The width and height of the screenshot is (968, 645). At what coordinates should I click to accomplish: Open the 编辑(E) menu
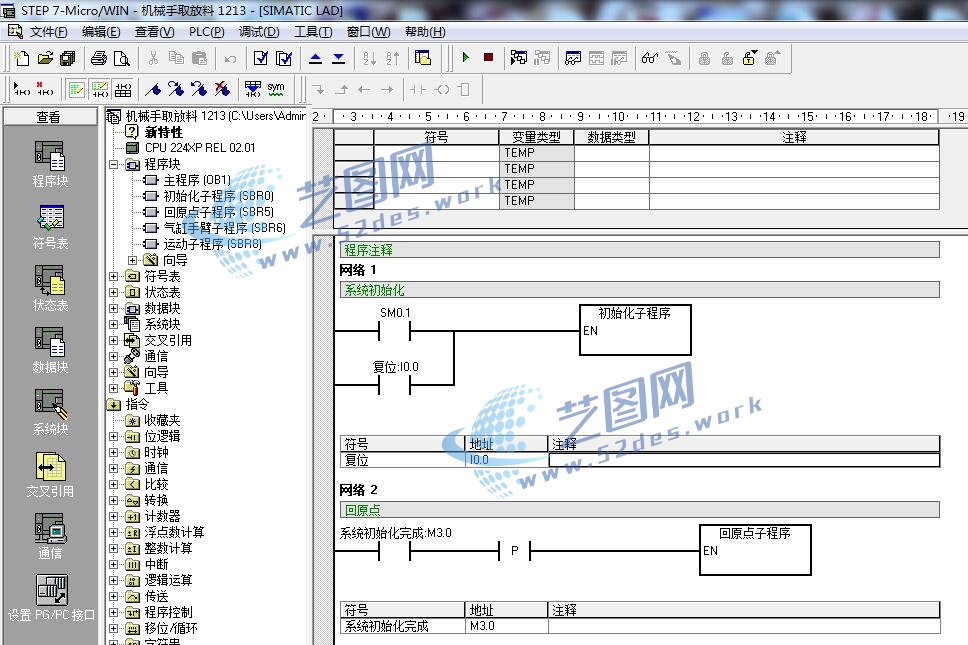pyautogui.click(x=101, y=31)
